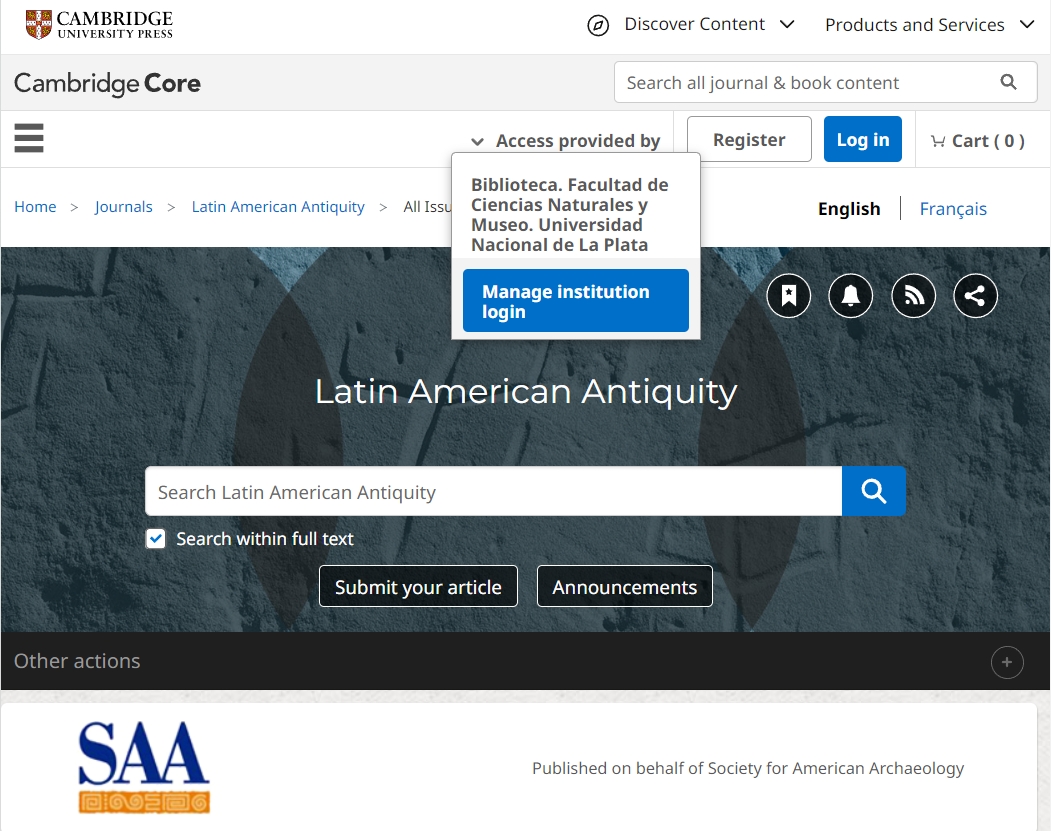The height and width of the screenshot is (831, 1051).
Task: Click the Cambridge University Press logo
Action: pos(99,25)
